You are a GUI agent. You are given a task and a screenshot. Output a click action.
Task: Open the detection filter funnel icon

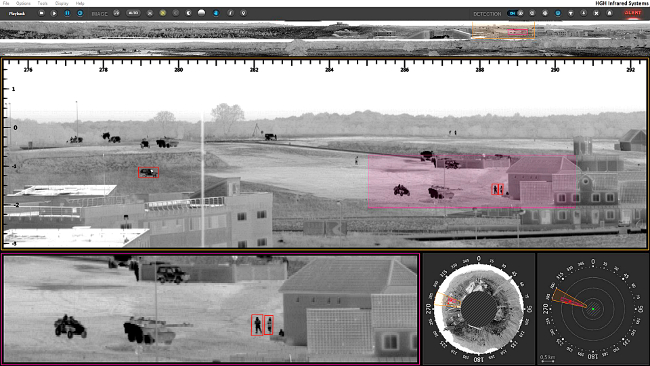click(571, 14)
